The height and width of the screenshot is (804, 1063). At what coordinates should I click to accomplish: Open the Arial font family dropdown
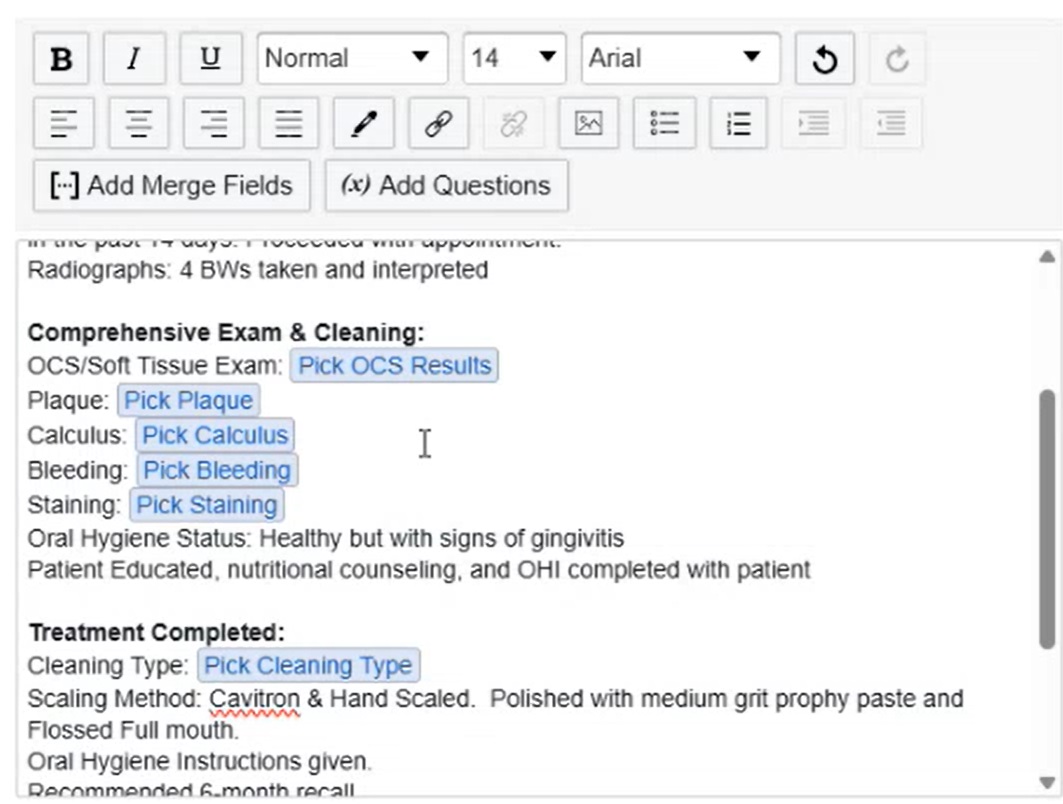coord(680,58)
